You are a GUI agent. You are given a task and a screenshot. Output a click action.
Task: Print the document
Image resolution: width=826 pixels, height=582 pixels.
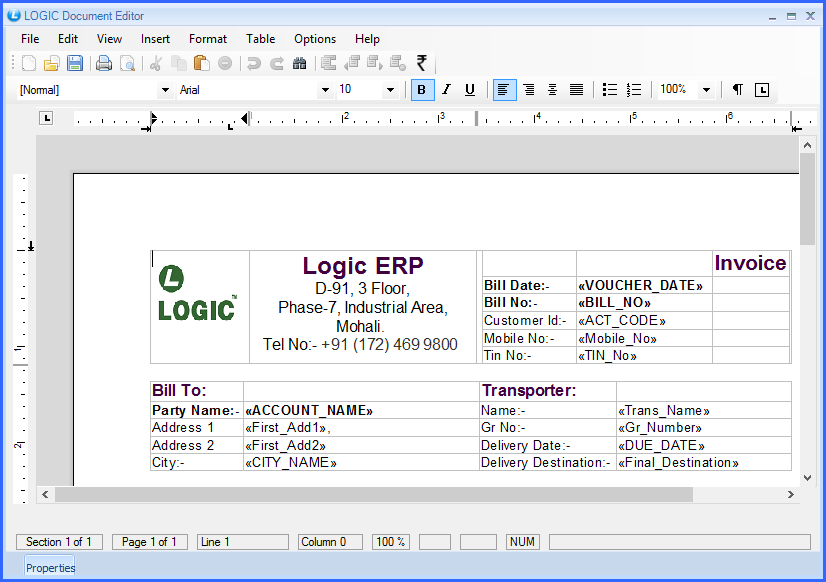104,63
